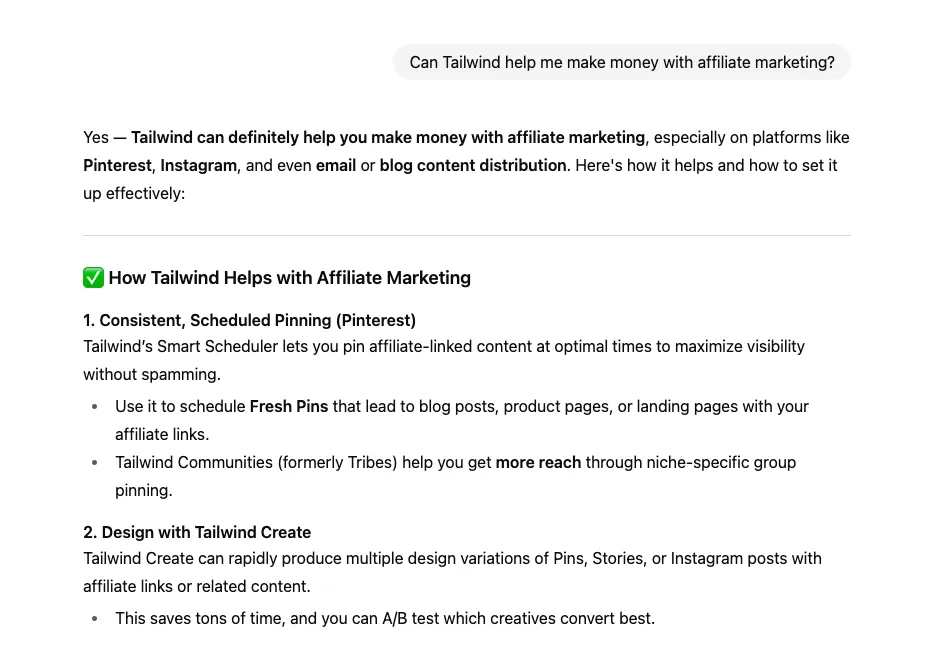
Task: Click the bold word "Pinterest" in intro
Action: tap(117, 165)
